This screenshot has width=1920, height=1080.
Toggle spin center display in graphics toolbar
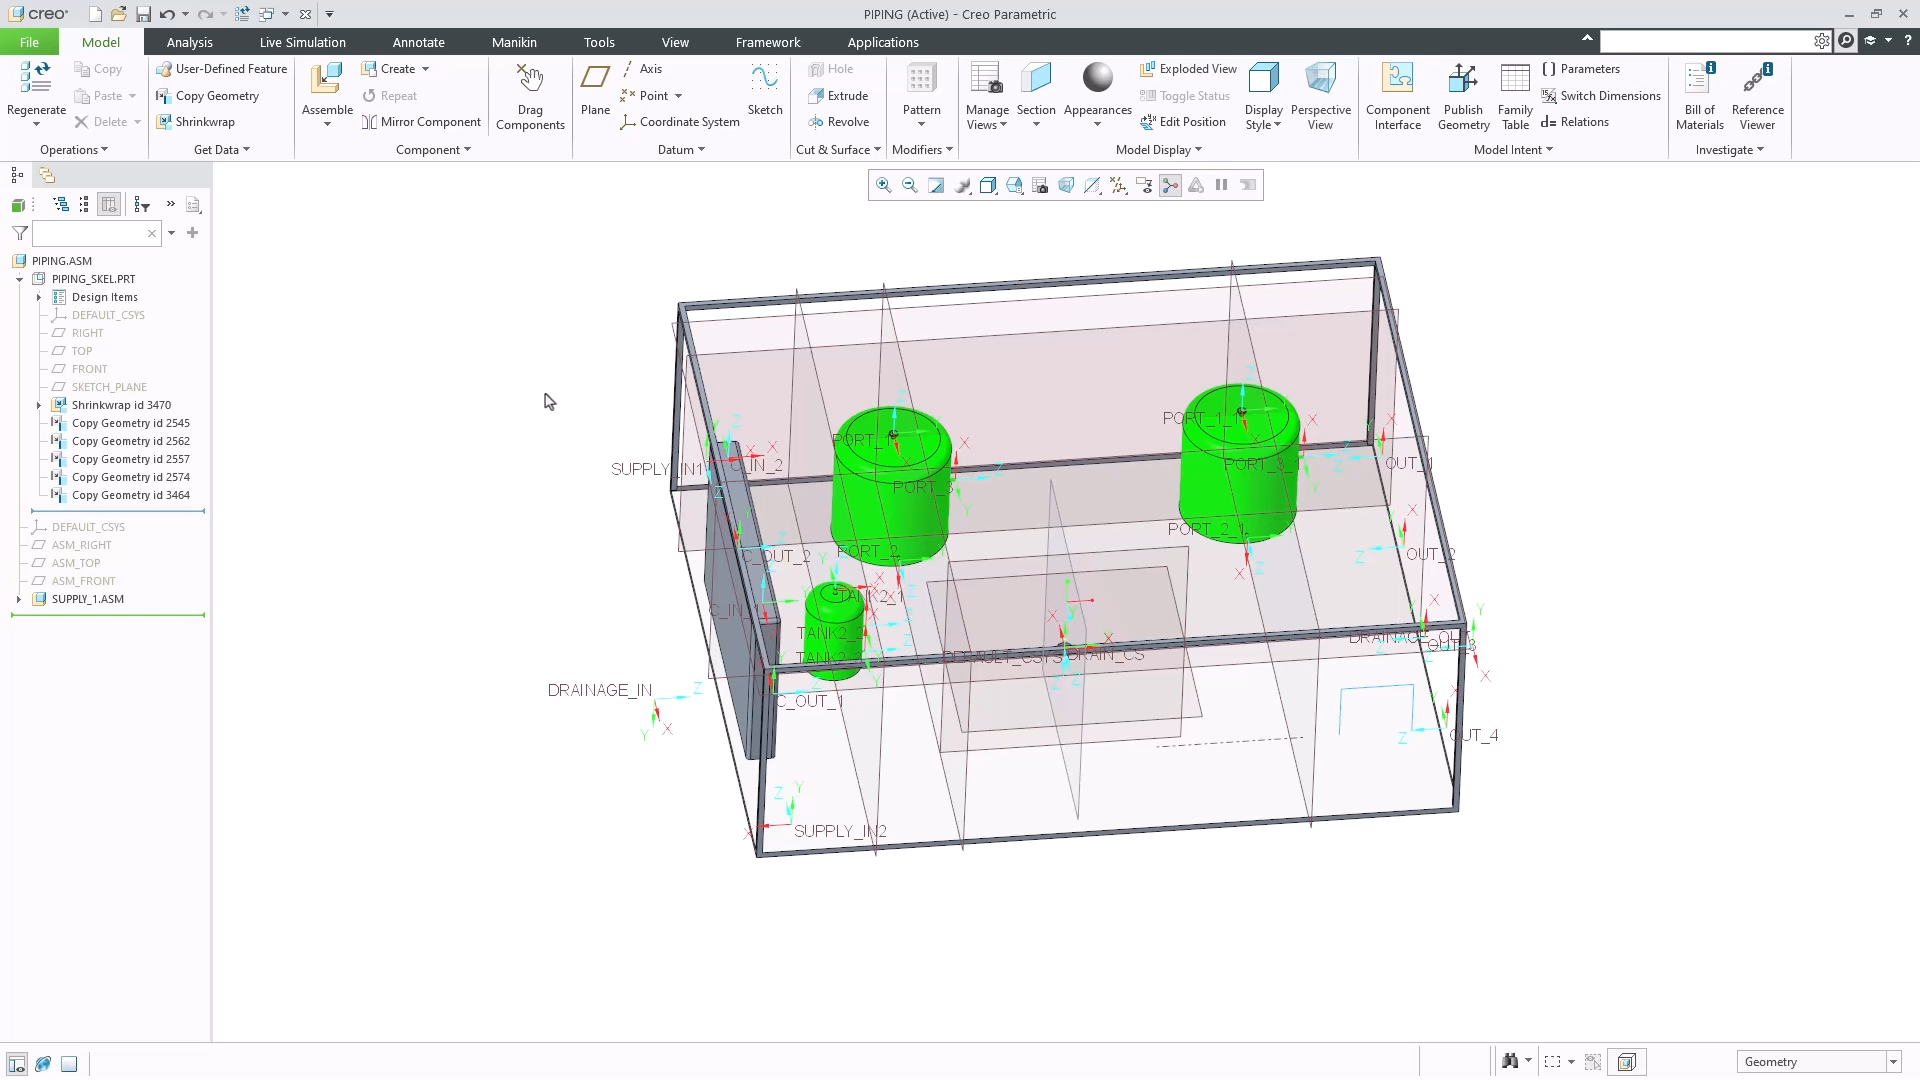tap(1170, 185)
